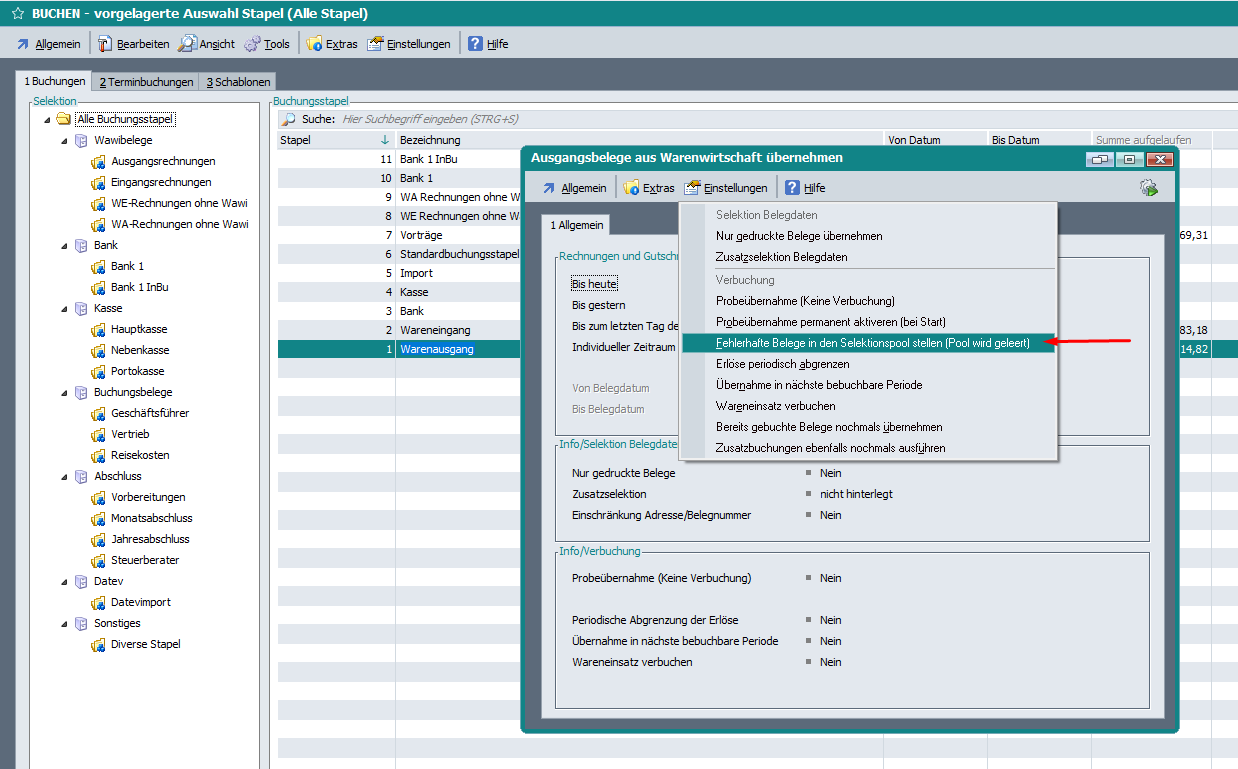The height and width of the screenshot is (769, 1238).
Task: Select Hauptkasse stack icon in tree
Action: pyautogui.click(x=98, y=330)
